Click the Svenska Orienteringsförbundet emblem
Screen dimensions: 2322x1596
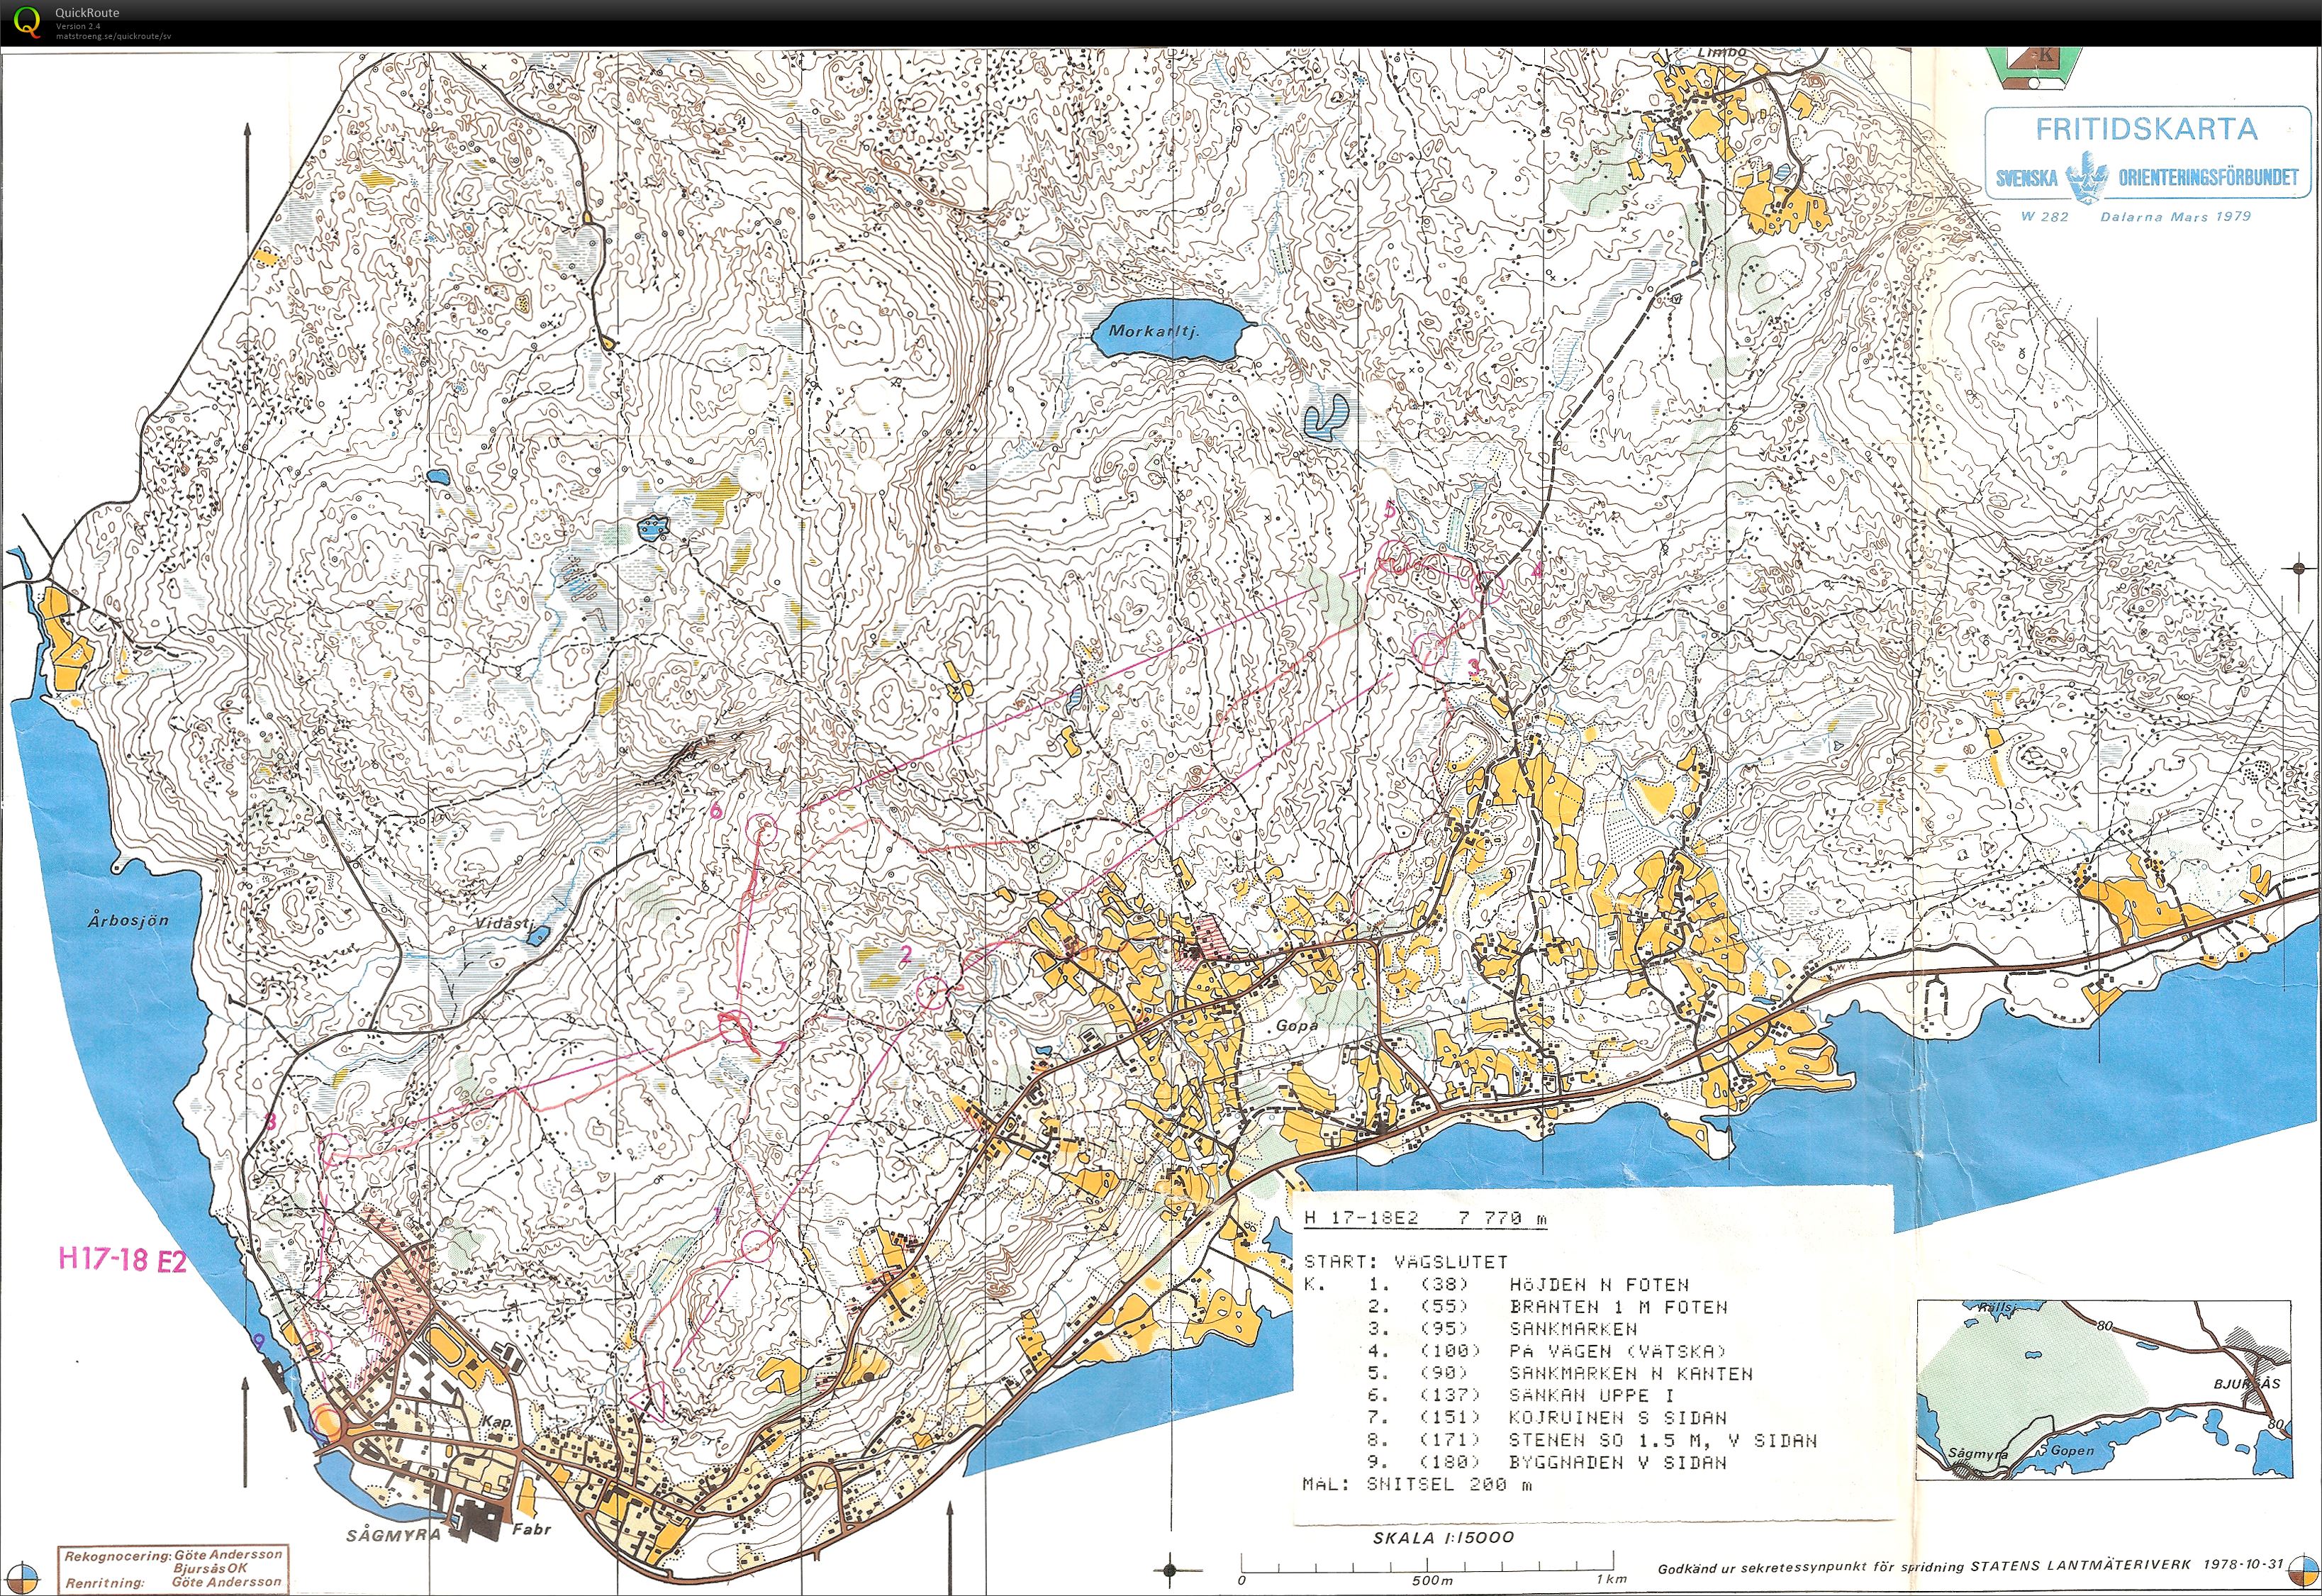(2088, 177)
